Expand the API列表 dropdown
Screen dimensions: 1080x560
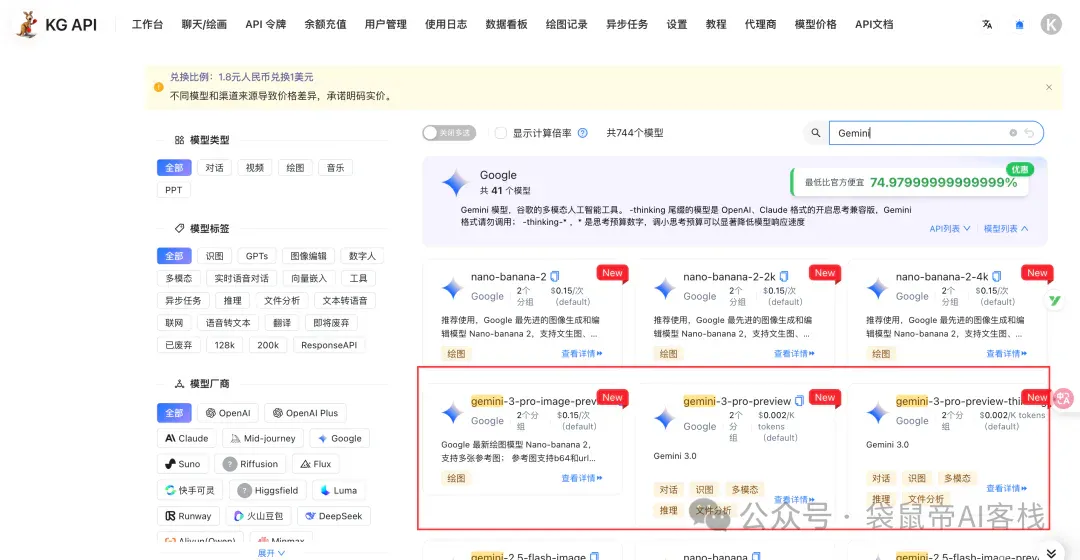[950, 229]
